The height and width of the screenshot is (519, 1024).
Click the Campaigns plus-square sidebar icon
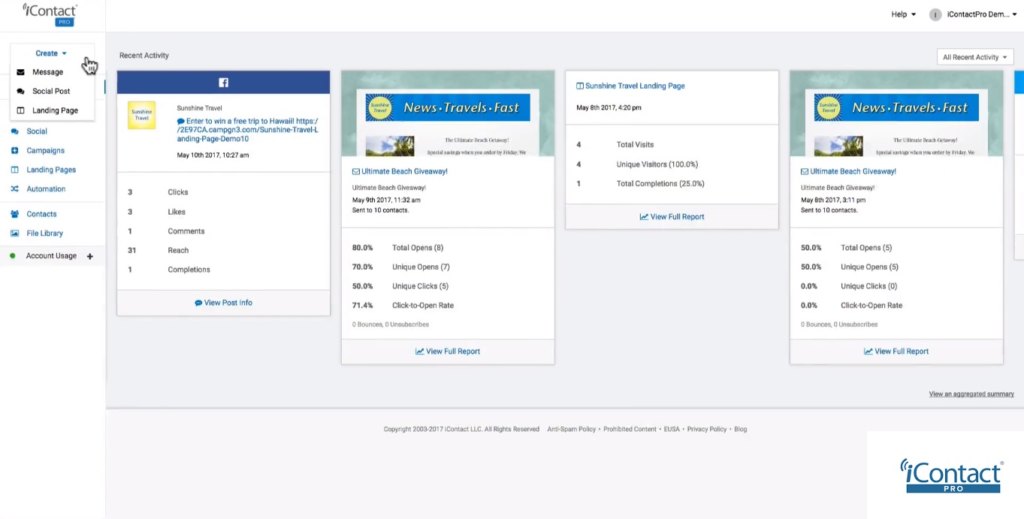[x=14, y=150]
